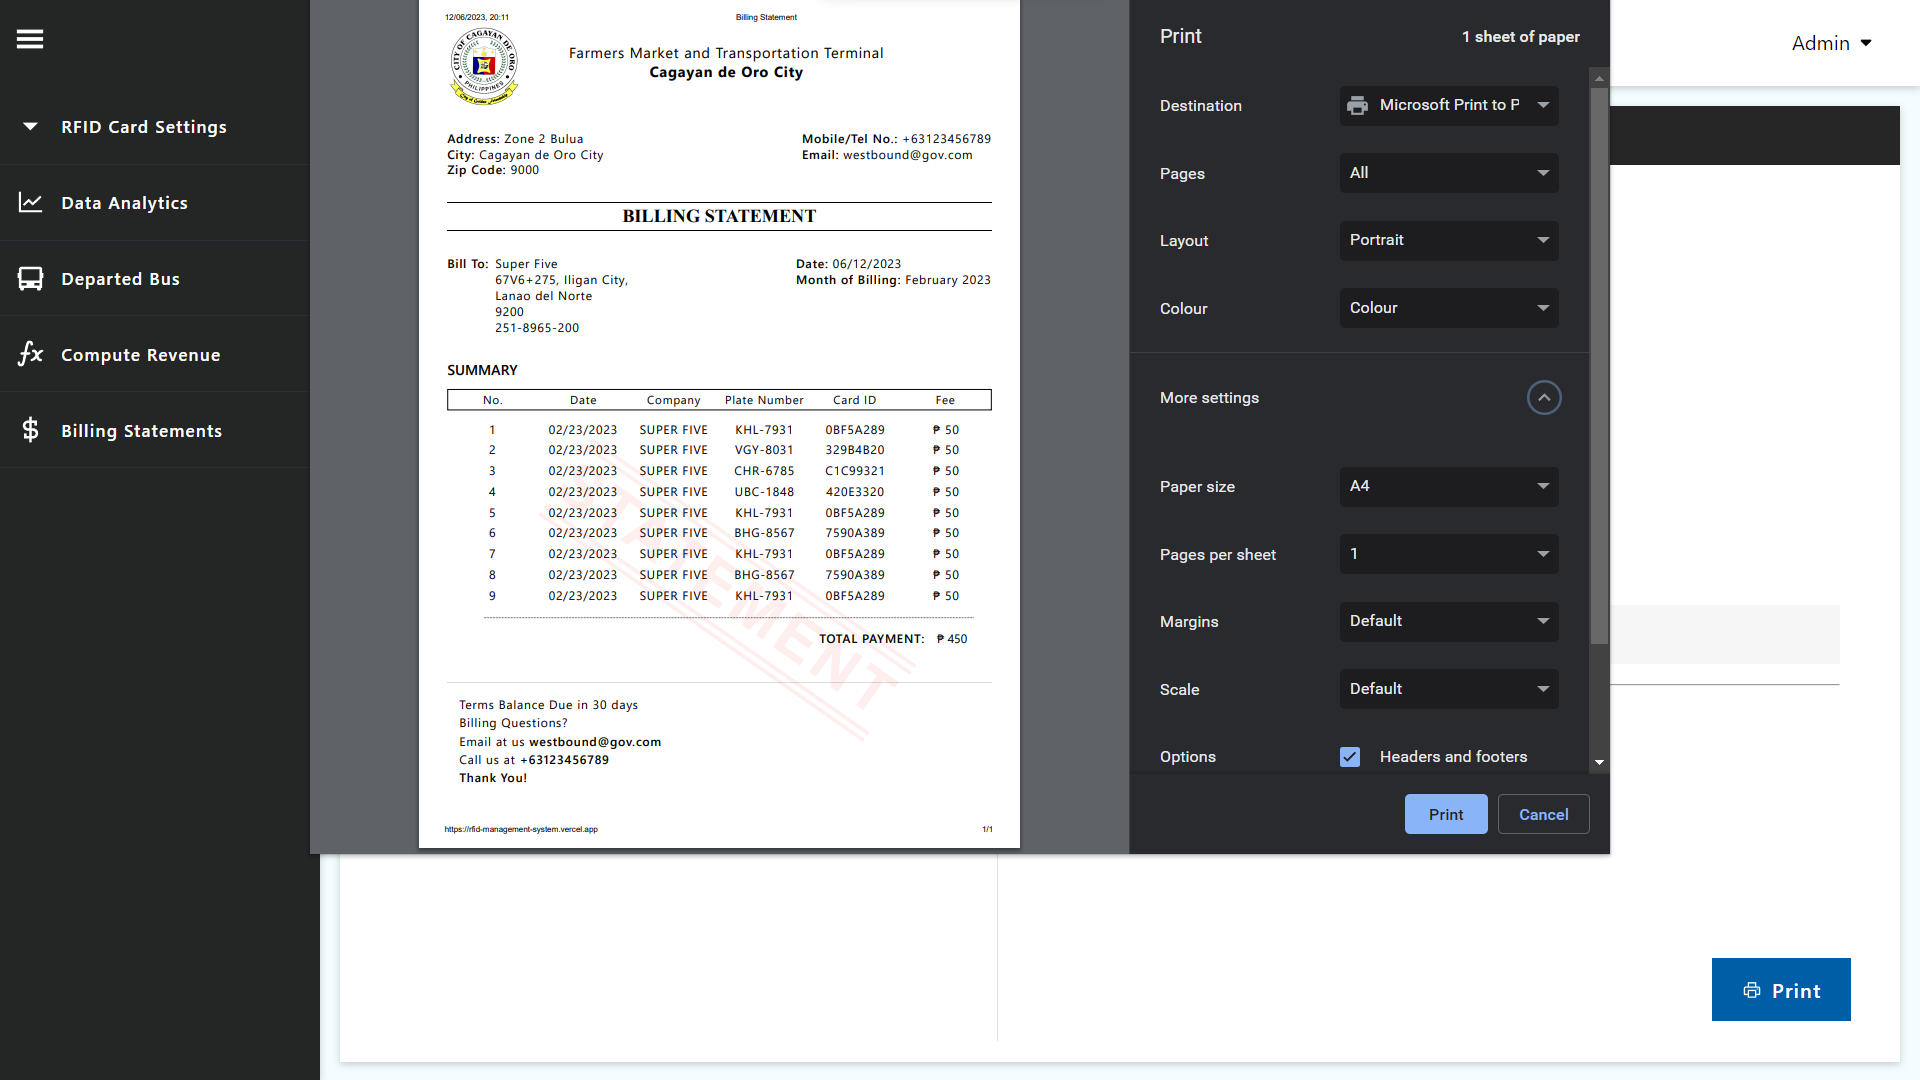This screenshot has height=1080, width=1920.
Task: Expand the RFID Card Settings menu
Action: point(143,127)
